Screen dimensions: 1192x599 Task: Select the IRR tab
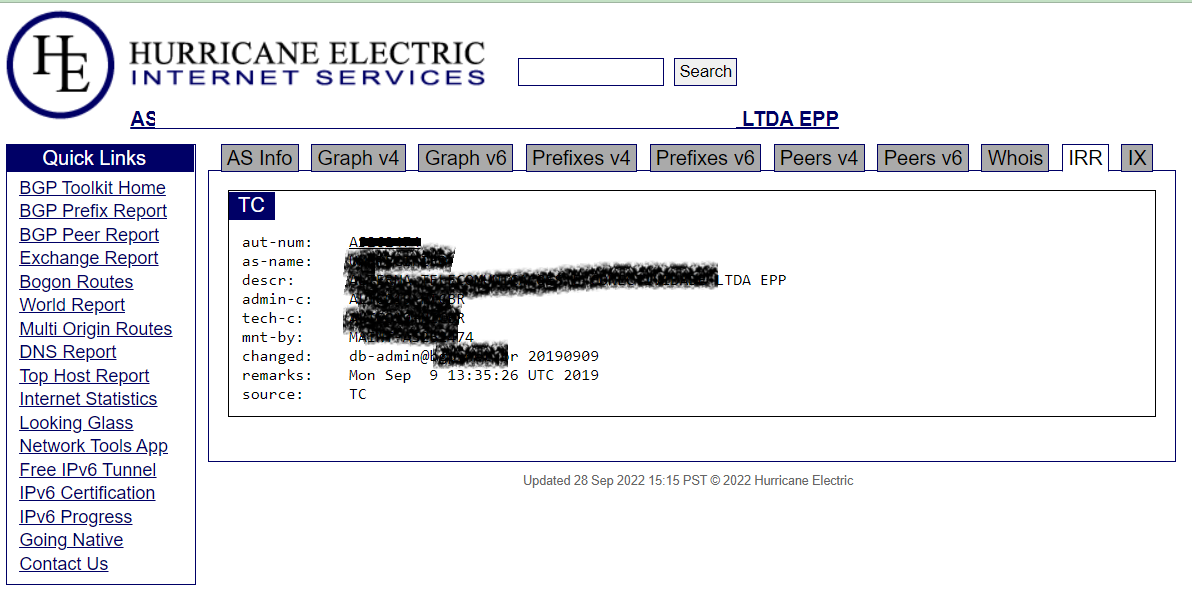point(1085,158)
